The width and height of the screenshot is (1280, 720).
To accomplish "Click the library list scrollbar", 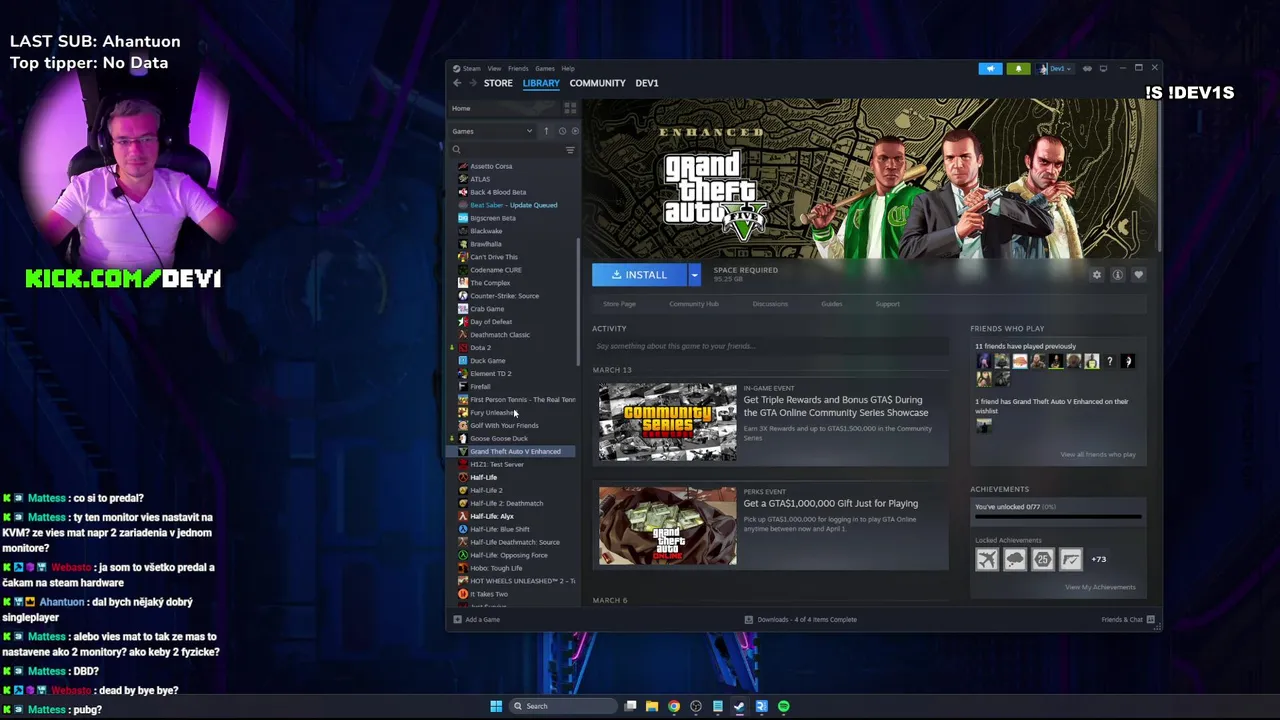I will coord(579,303).
